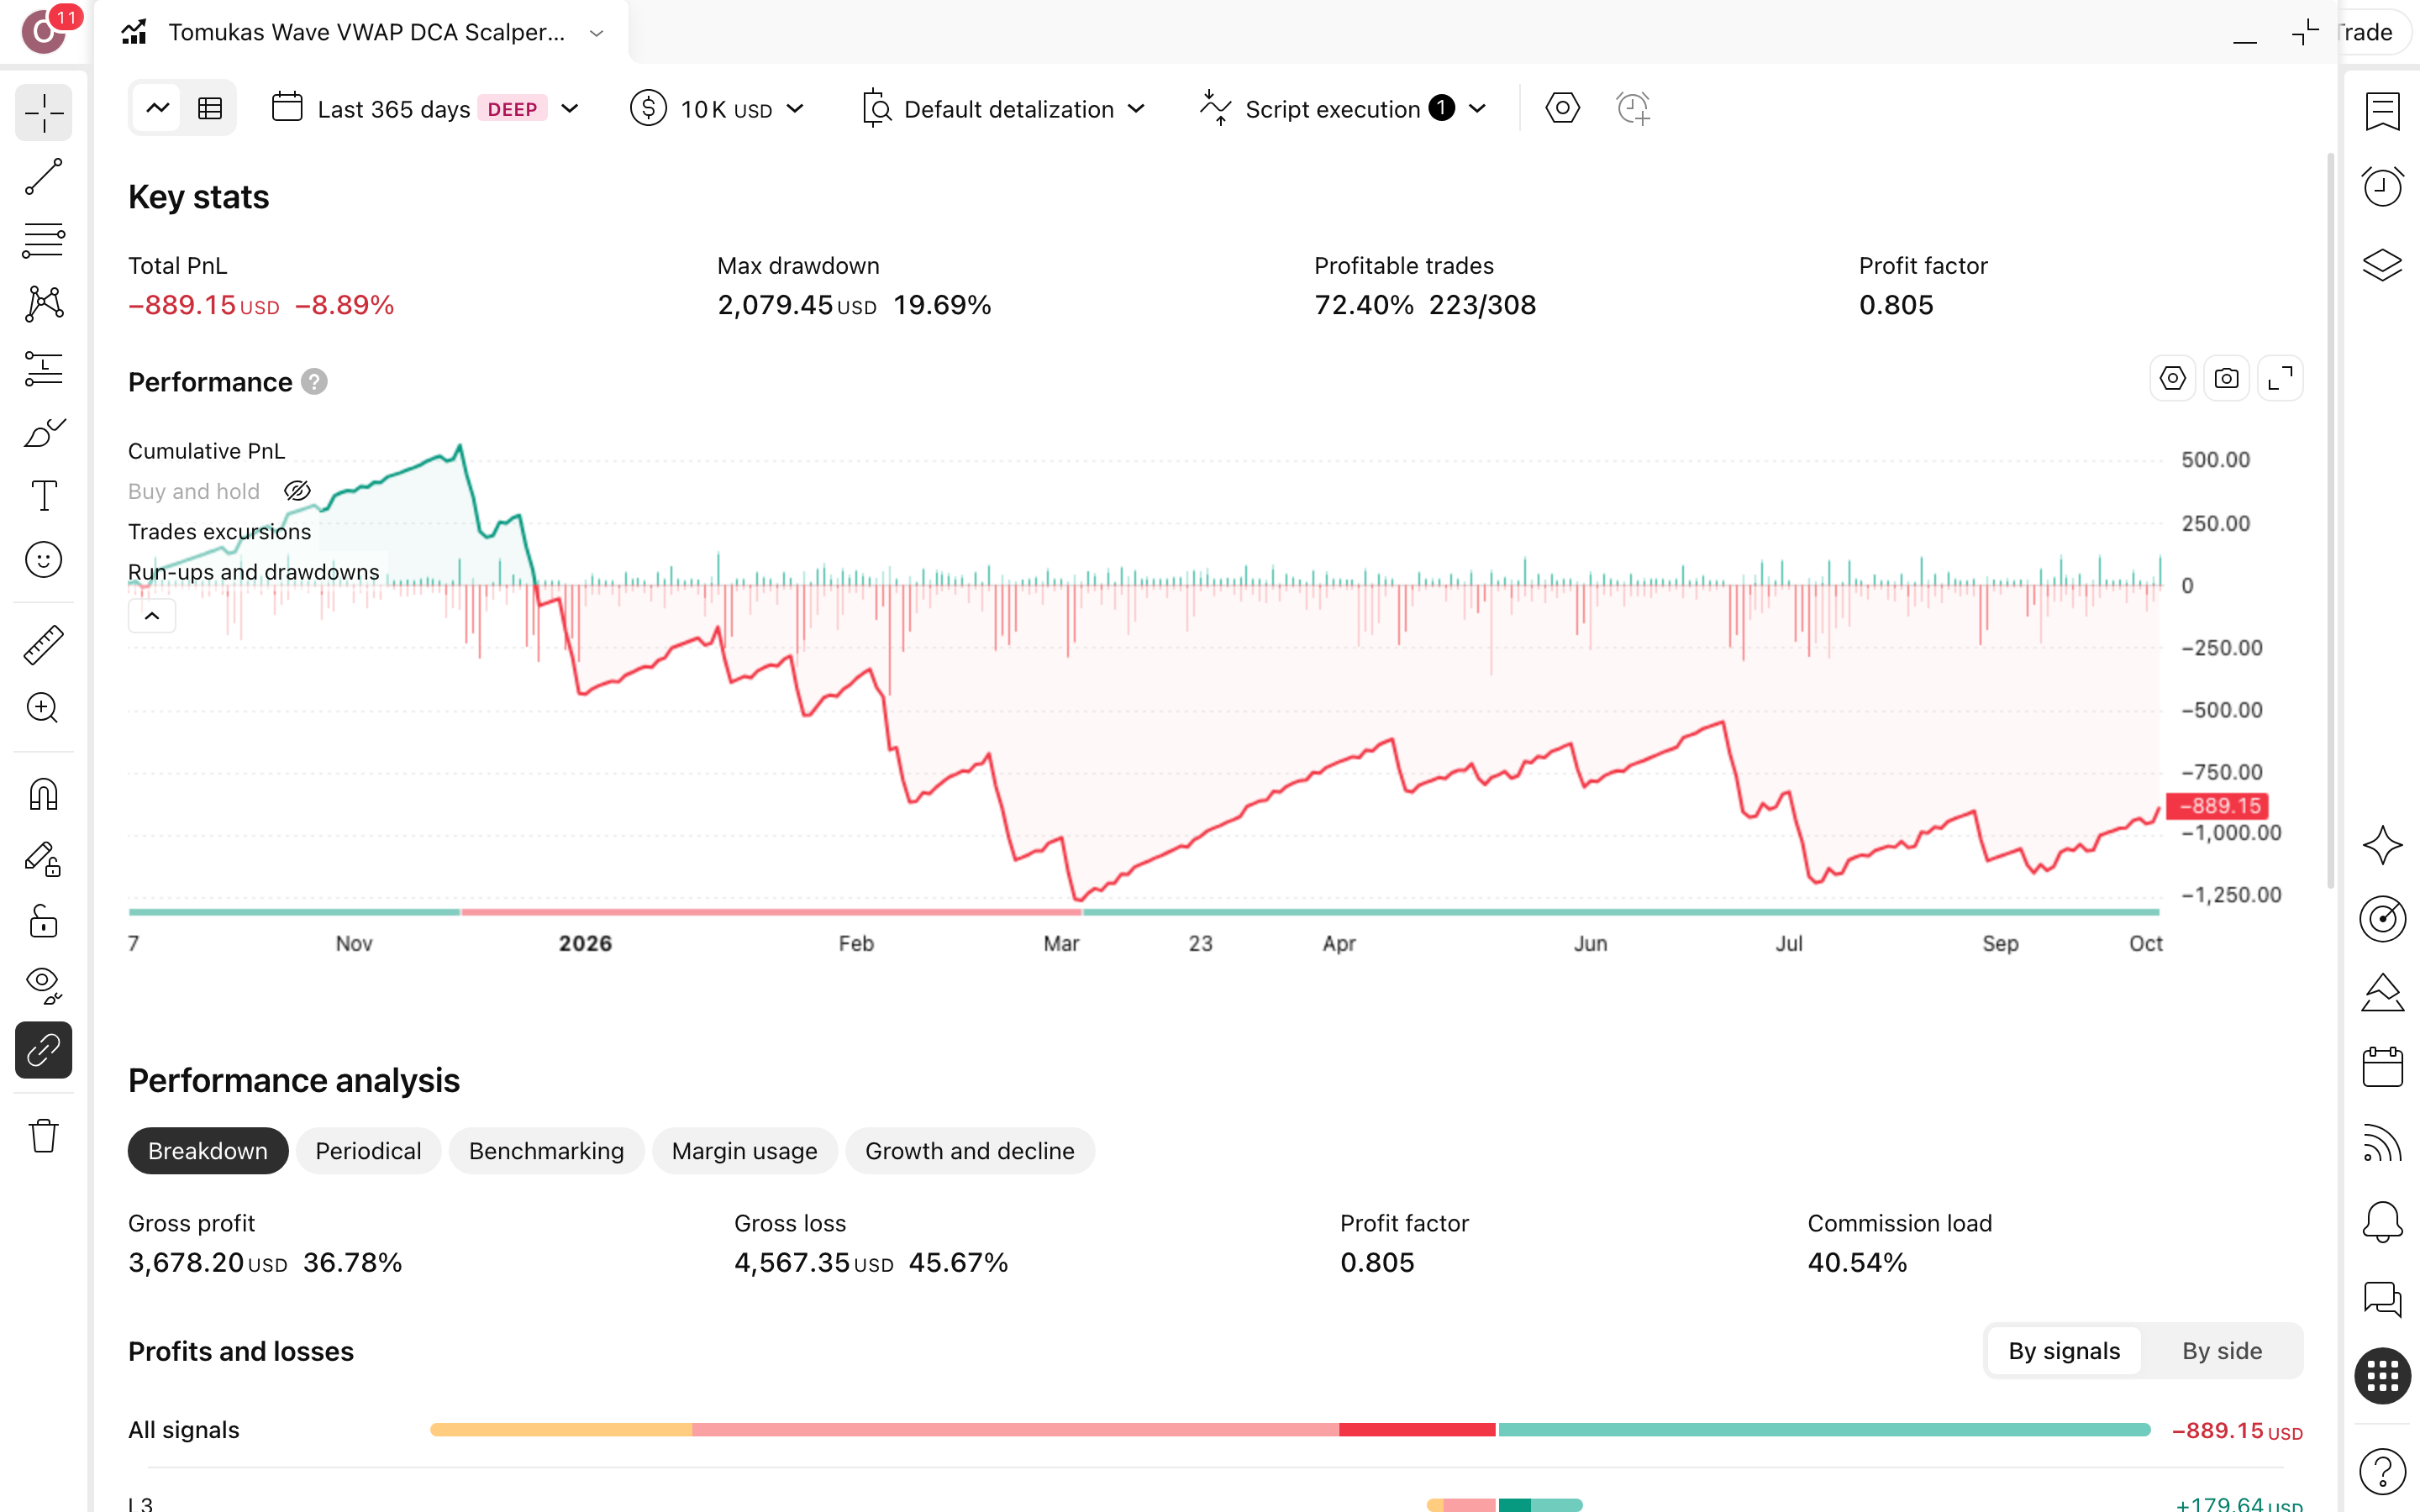
Task: Take a snapshot of the performance chart
Action: 2226,378
